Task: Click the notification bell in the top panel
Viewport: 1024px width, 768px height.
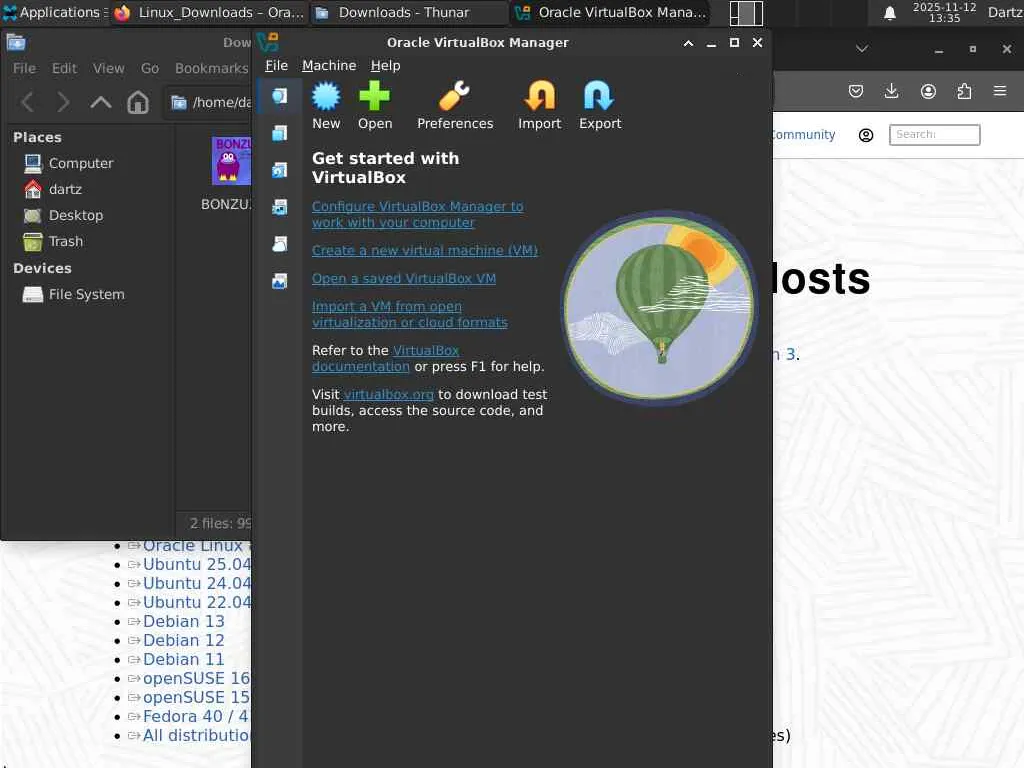Action: 889,13
